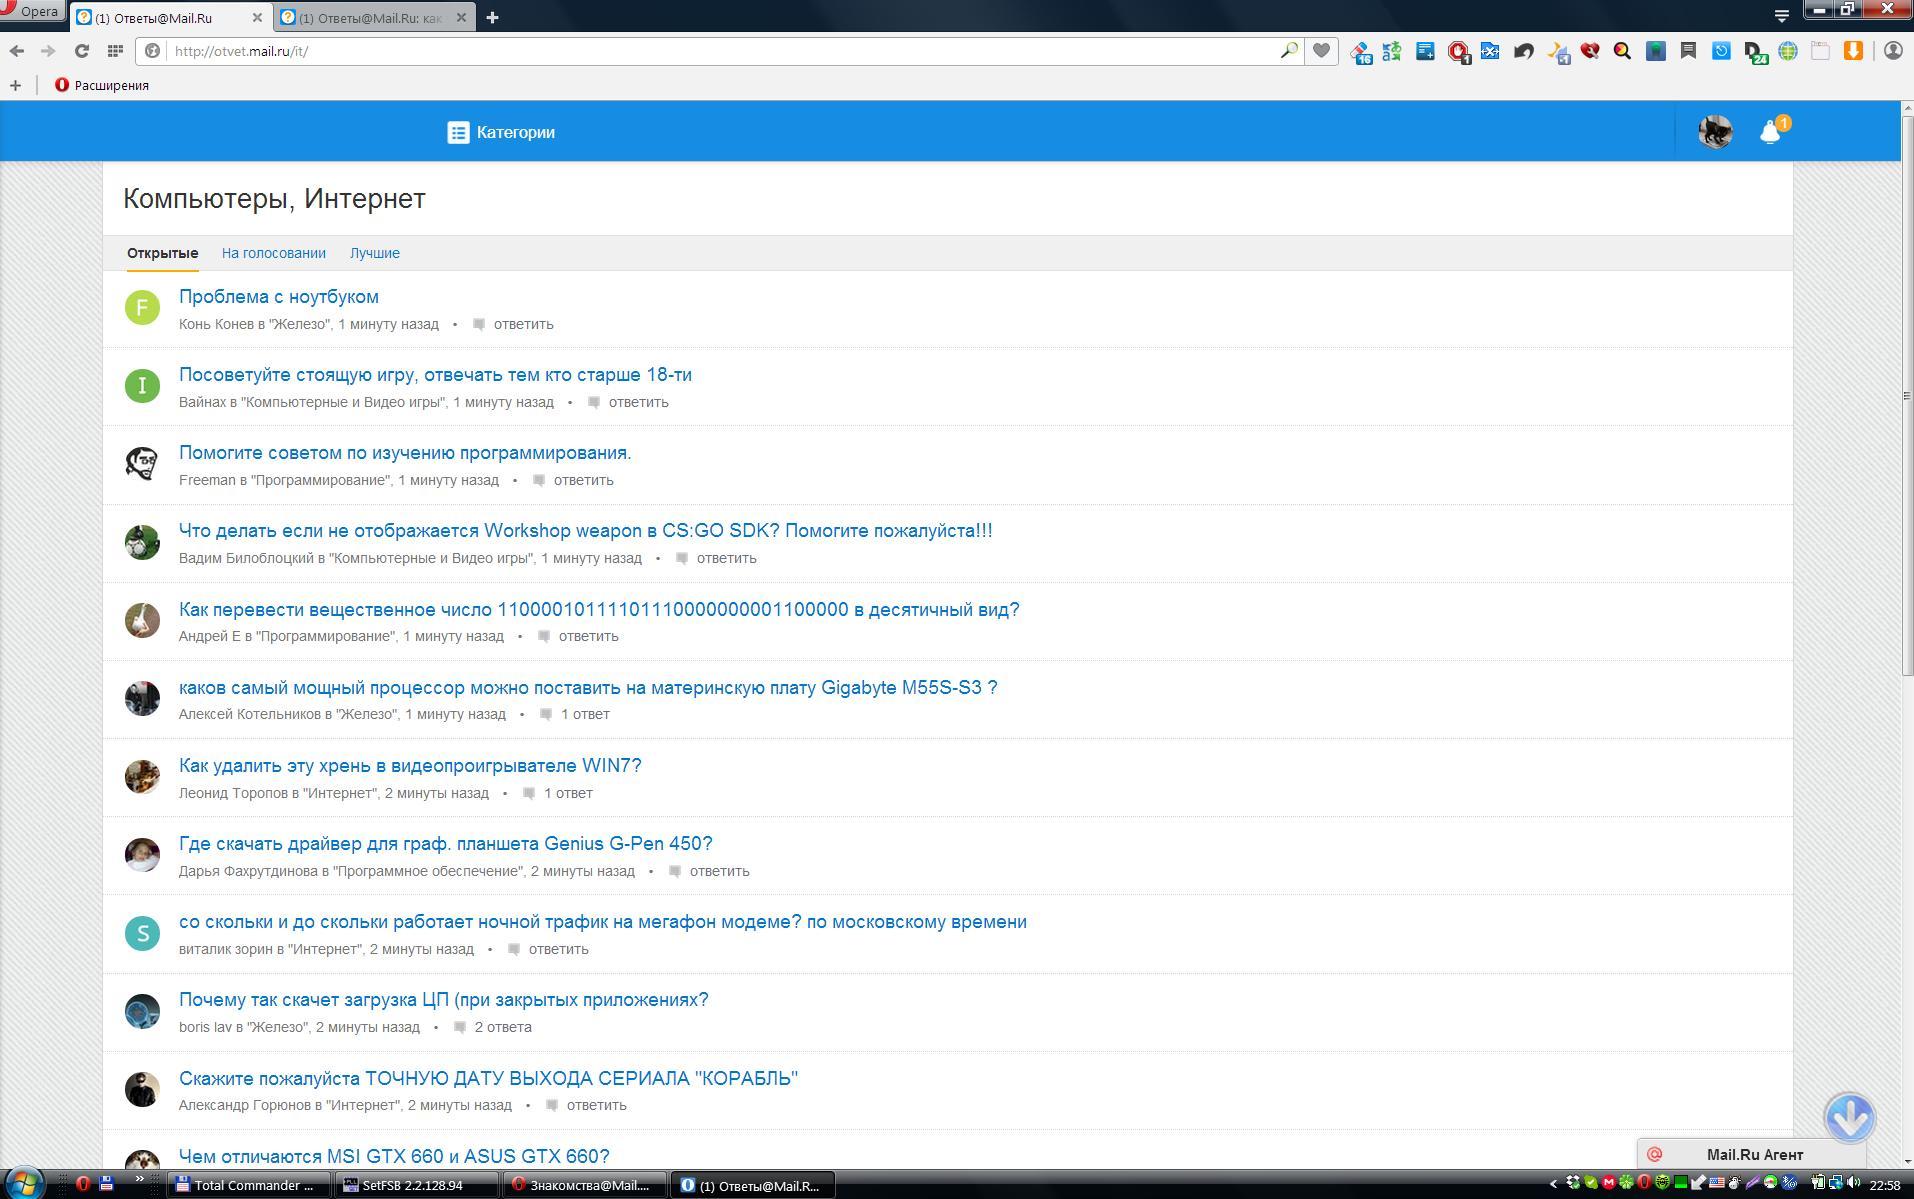This screenshot has height=1199, width=1914.
Task: Switch to На голосовании tab
Action: (274, 253)
